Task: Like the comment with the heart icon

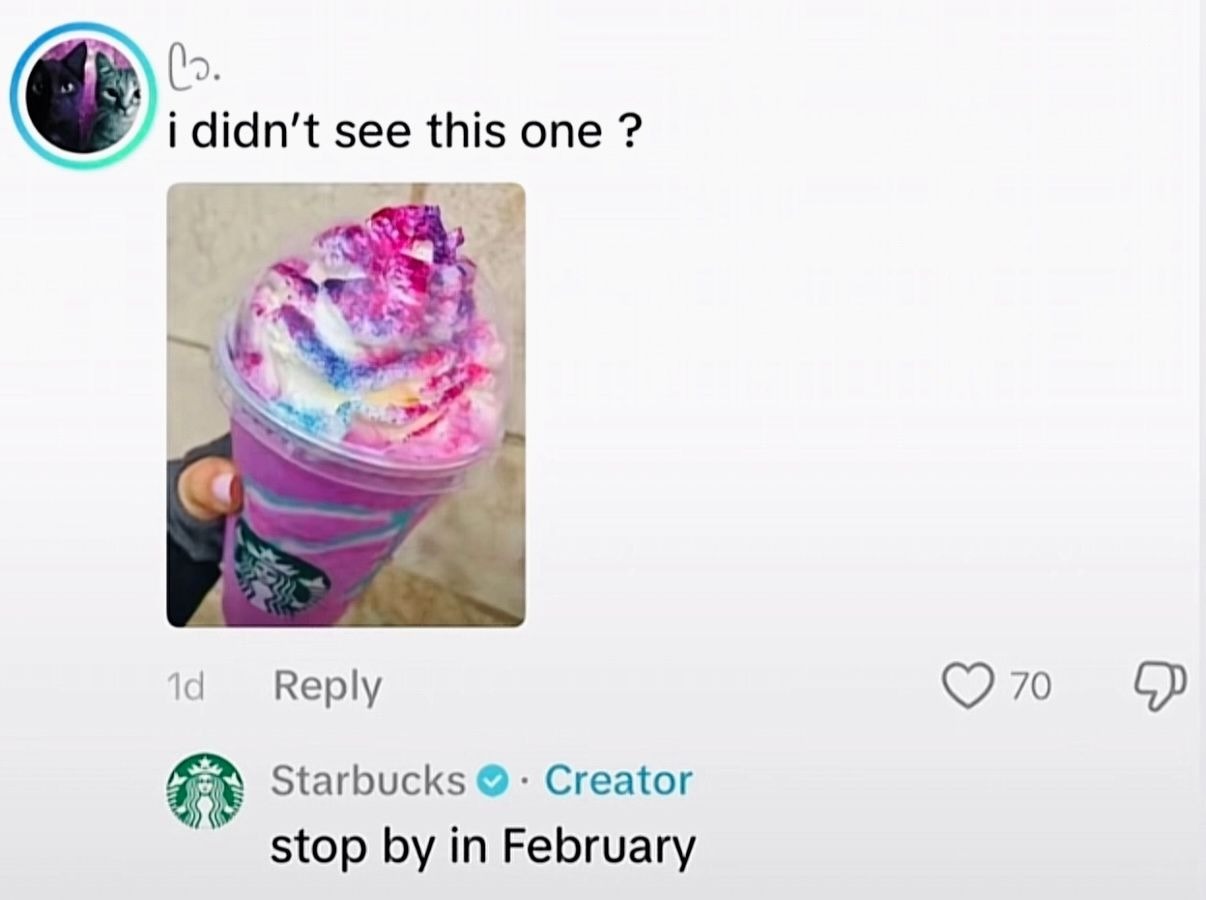Action: pyautogui.click(x=966, y=687)
